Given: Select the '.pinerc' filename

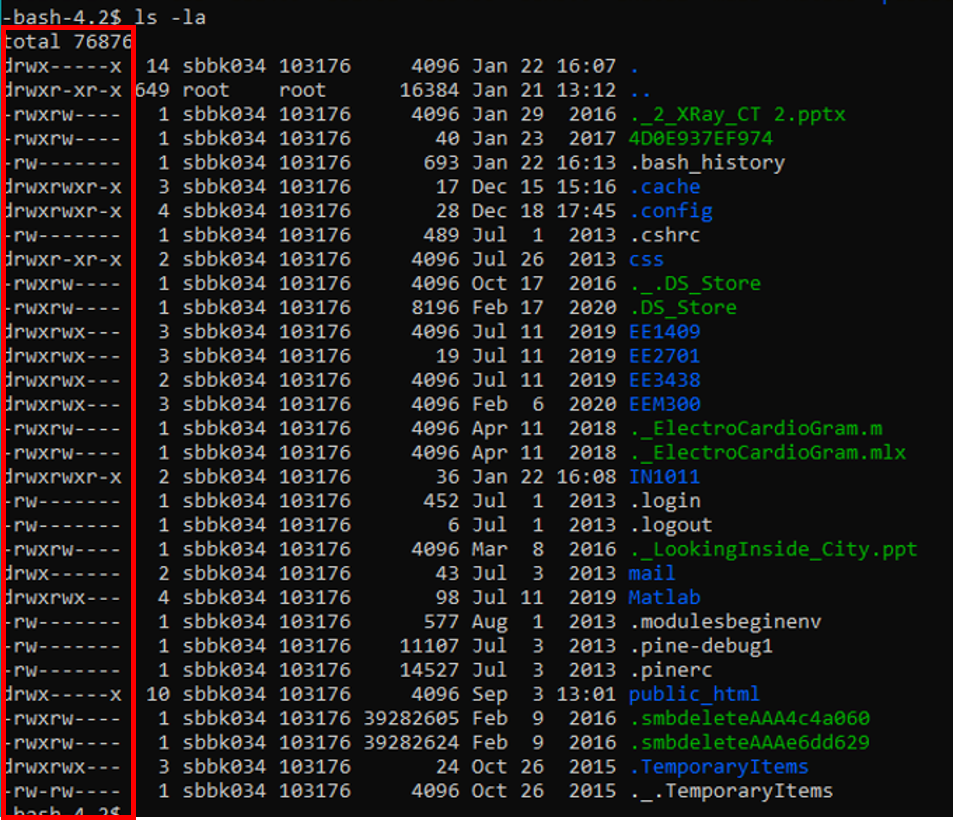Looking at the screenshot, I should [670, 670].
